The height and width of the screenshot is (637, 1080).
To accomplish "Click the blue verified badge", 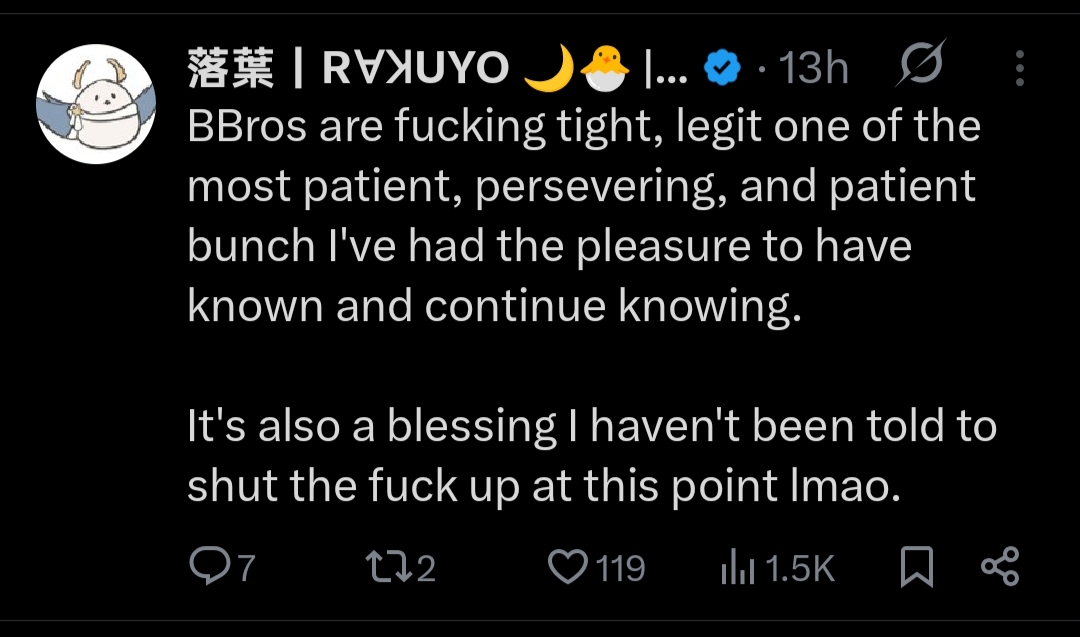I will (722, 68).
